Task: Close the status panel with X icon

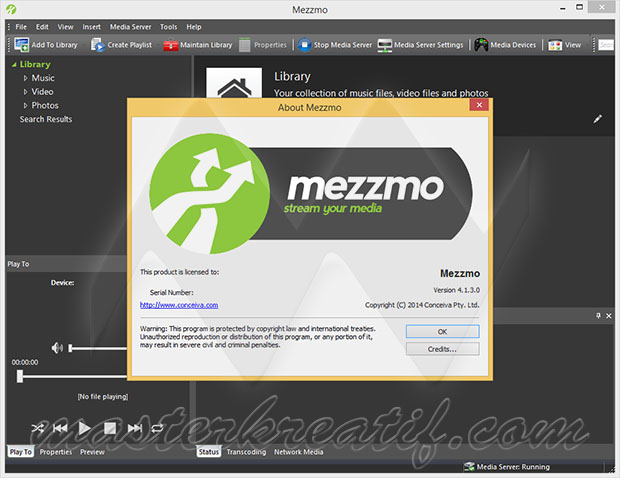Action: (609, 316)
